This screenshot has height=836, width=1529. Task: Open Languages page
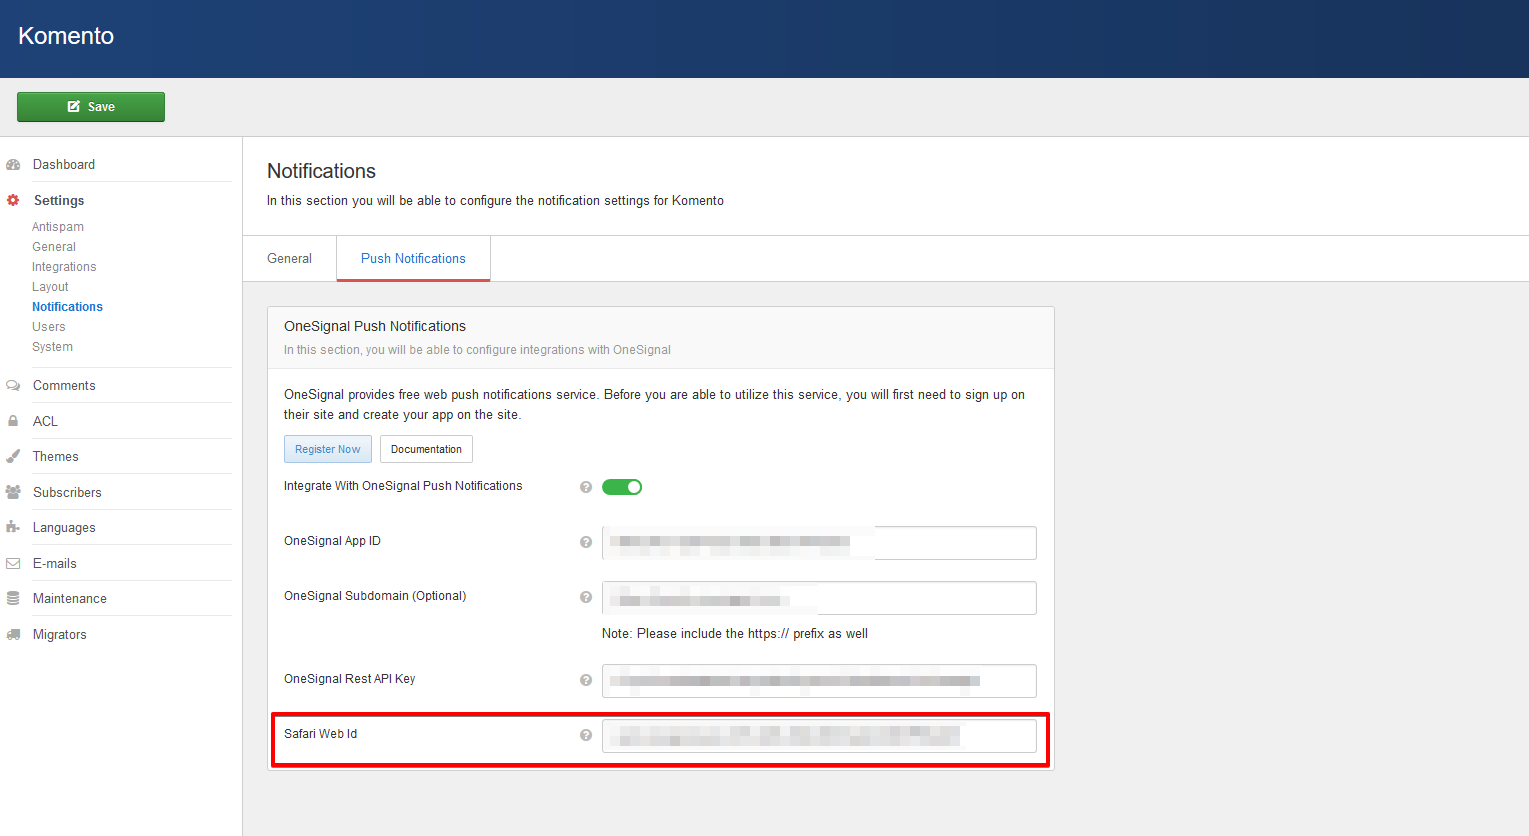click(x=64, y=528)
